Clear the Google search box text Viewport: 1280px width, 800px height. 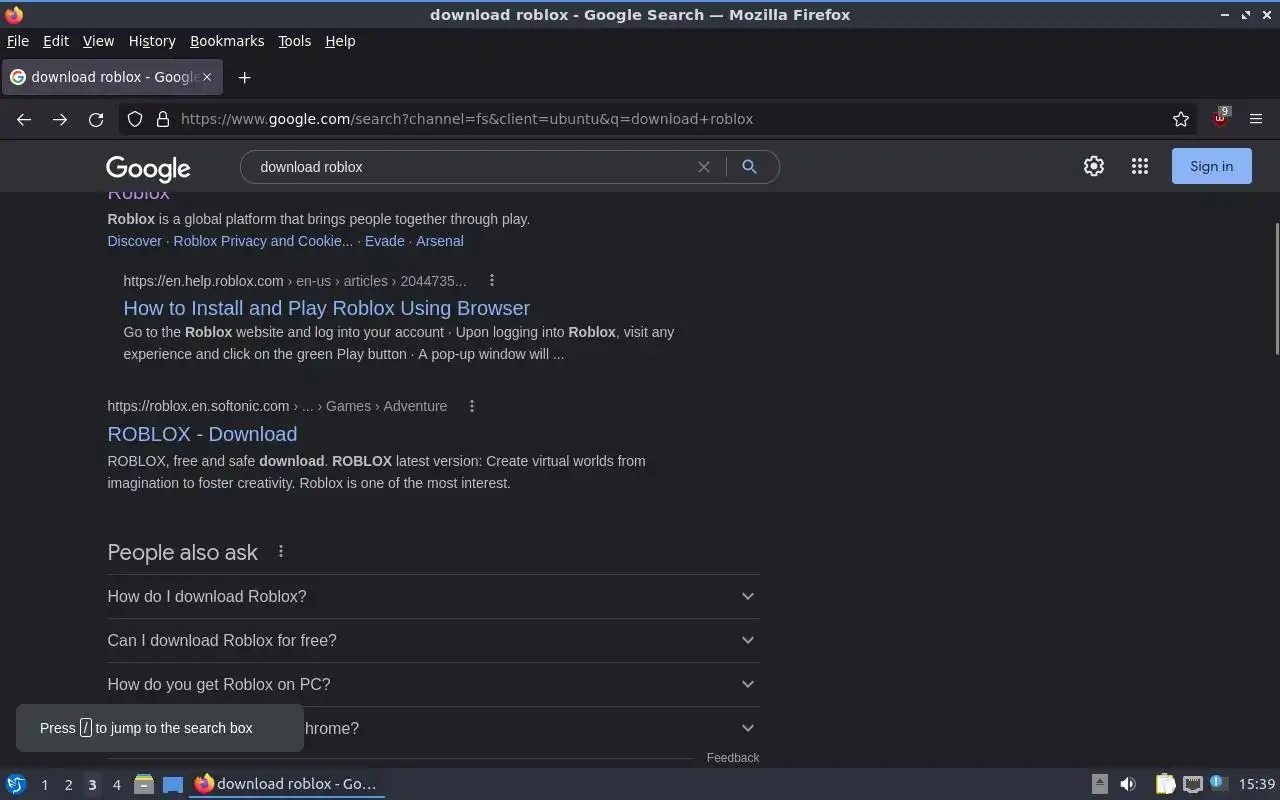[704, 167]
